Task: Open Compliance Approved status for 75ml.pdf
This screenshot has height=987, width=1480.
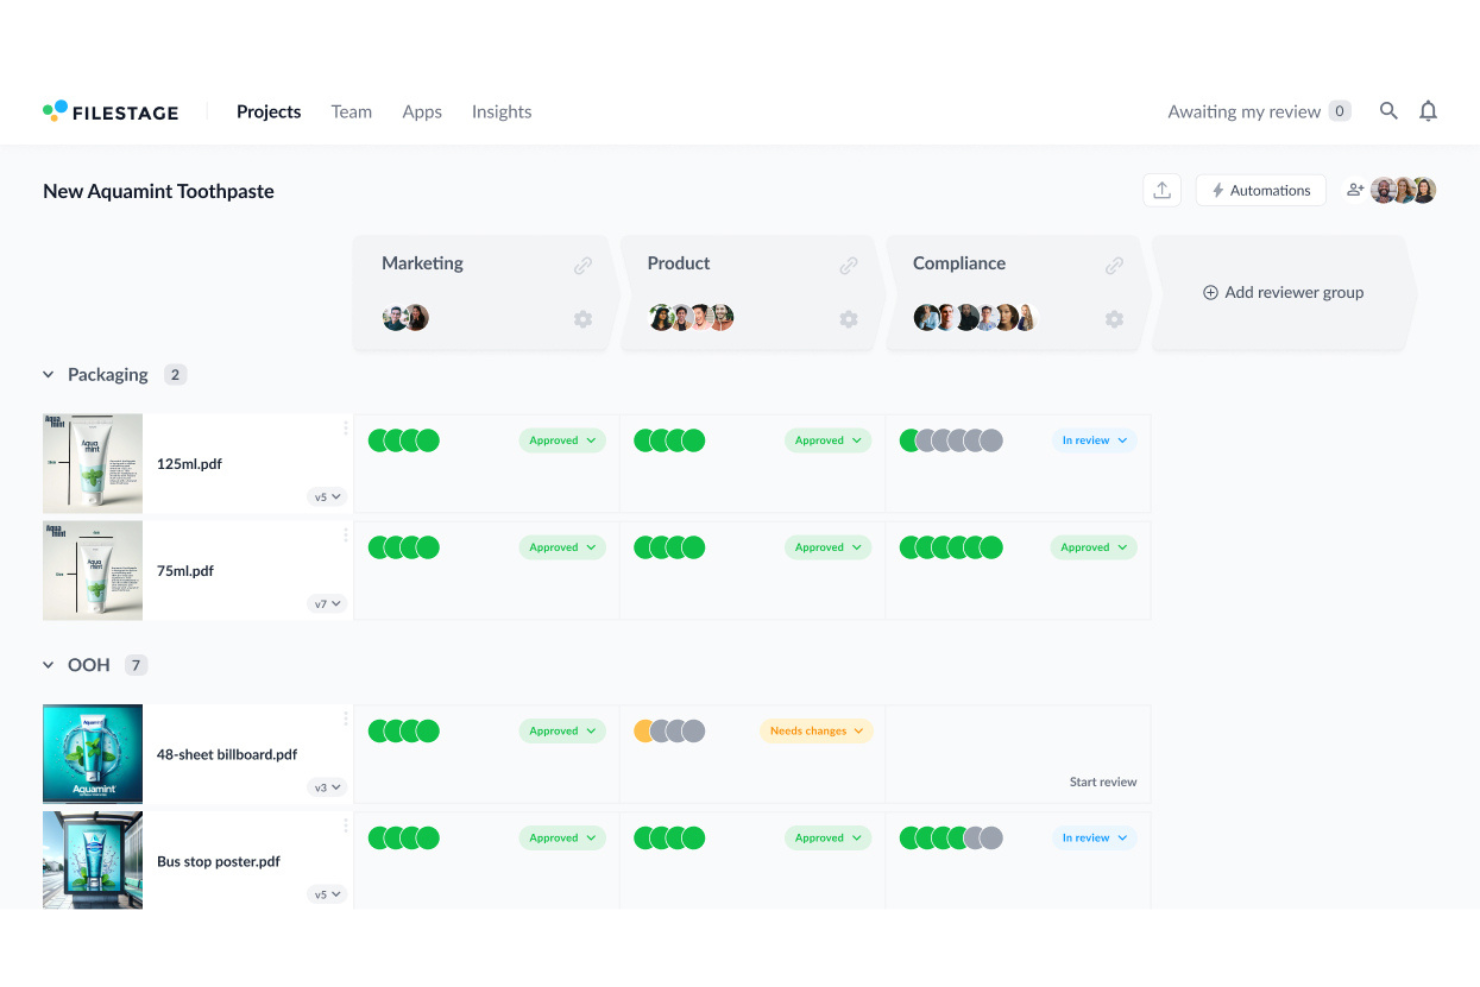Action: (1093, 548)
